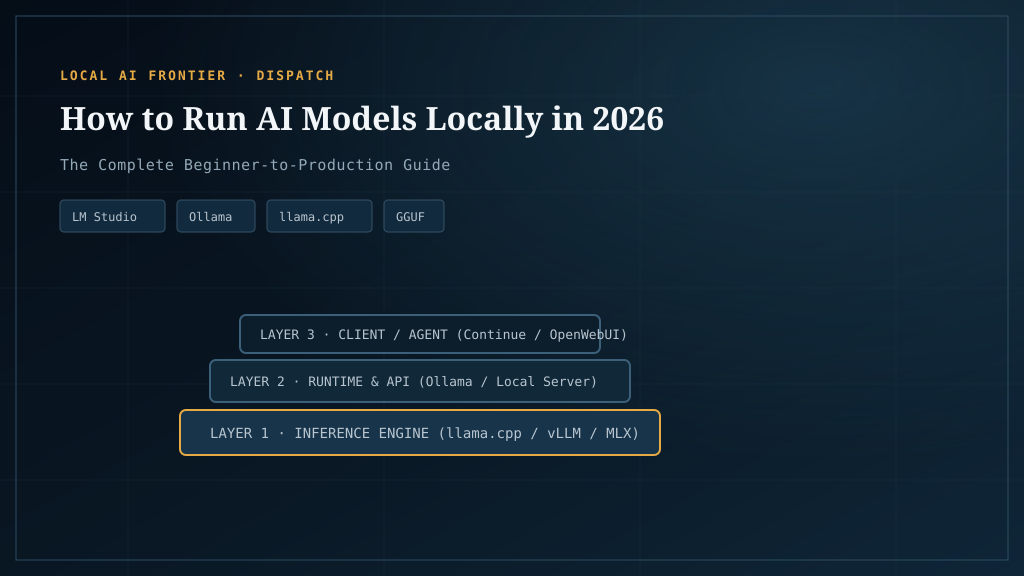
Task: Select the Layer 2 Runtime & API box
Action: [x=420, y=381]
